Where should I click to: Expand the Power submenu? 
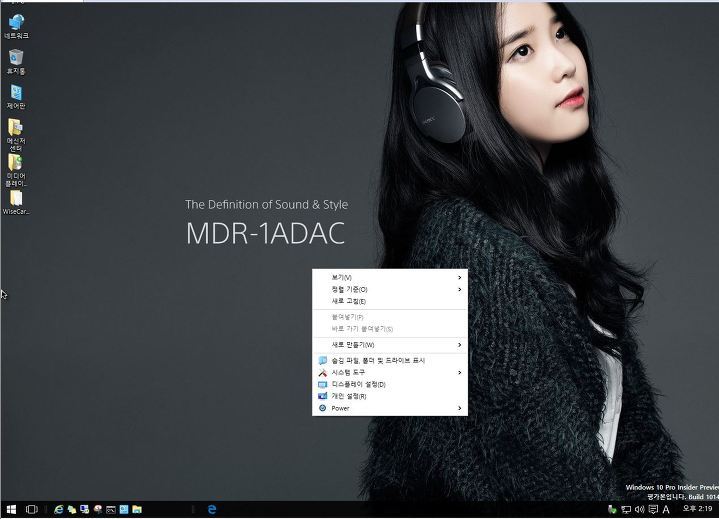click(390, 408)
